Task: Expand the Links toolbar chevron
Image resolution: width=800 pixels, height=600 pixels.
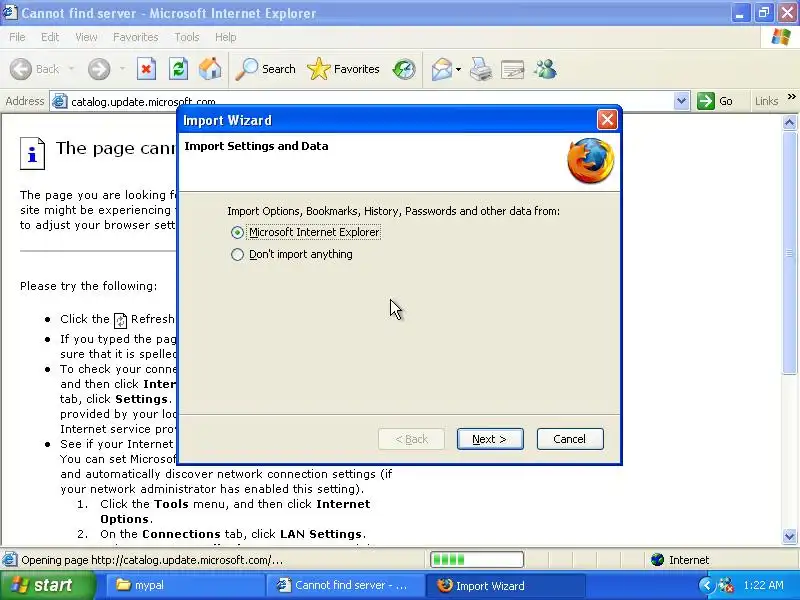Action: click(791, 96)
